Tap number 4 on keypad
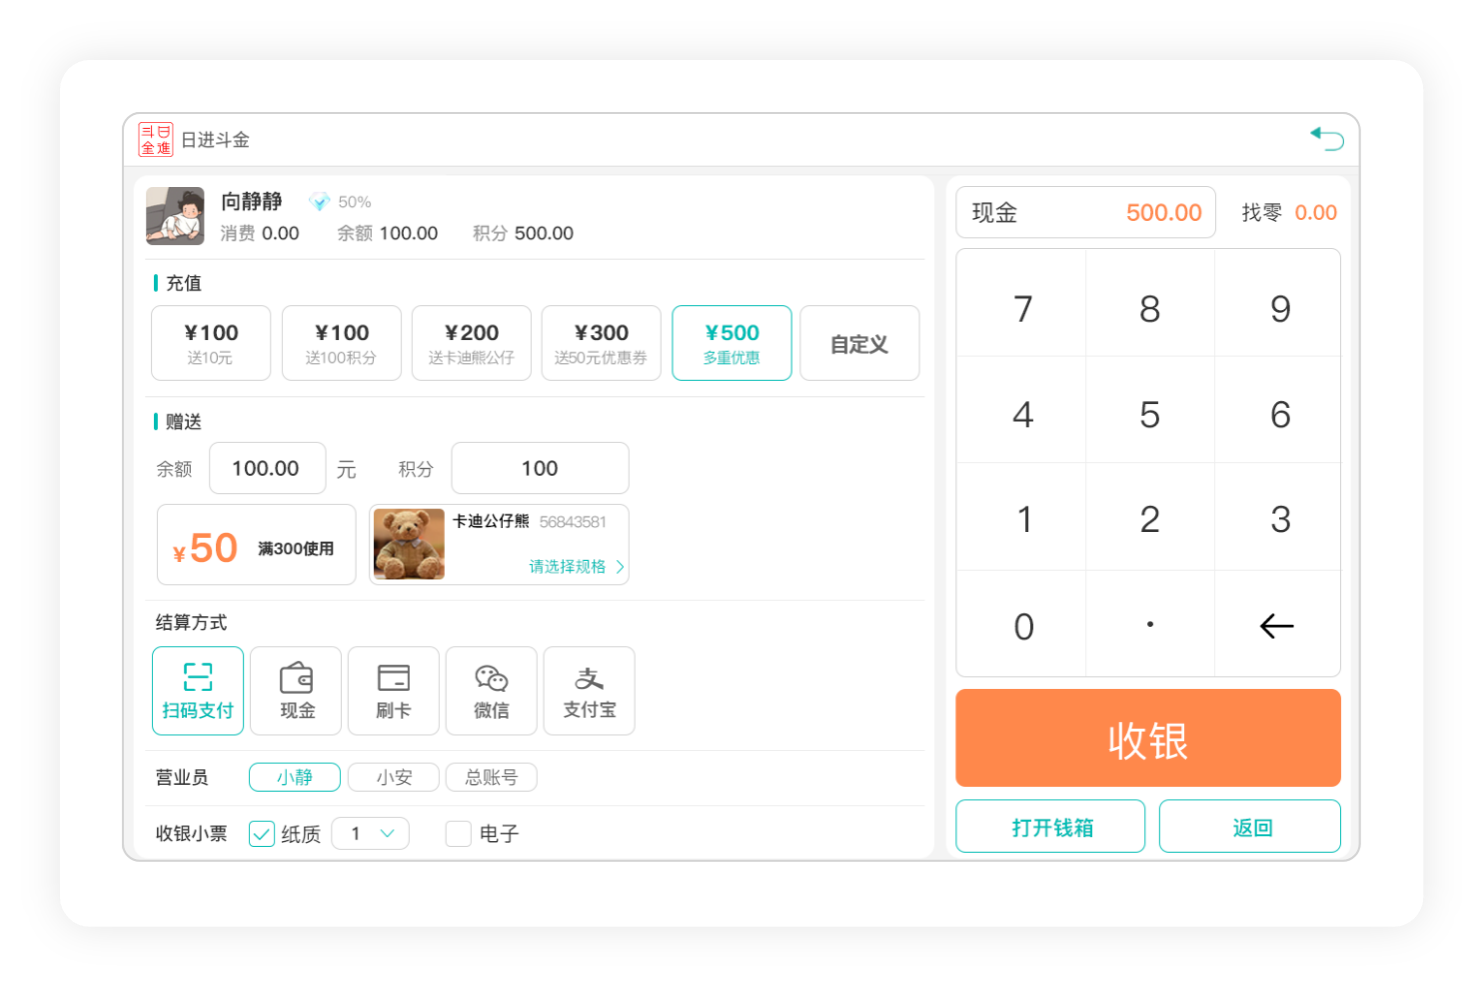 [x=1022, y=414]
